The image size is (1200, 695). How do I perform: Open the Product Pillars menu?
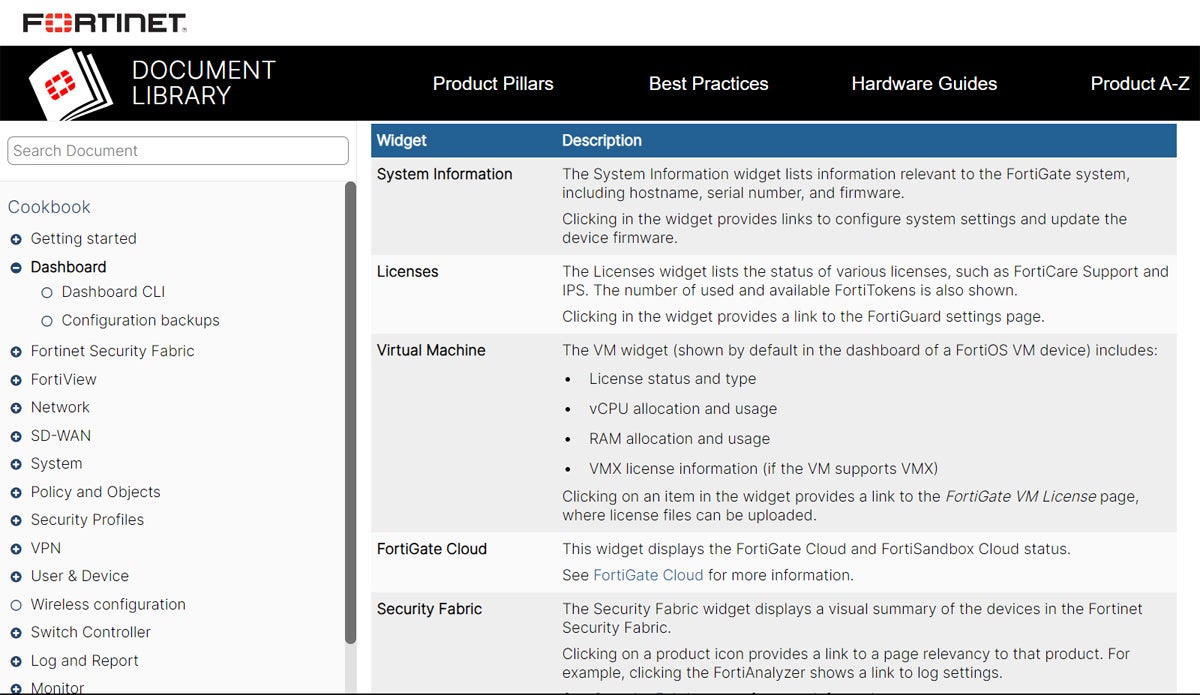492,84
